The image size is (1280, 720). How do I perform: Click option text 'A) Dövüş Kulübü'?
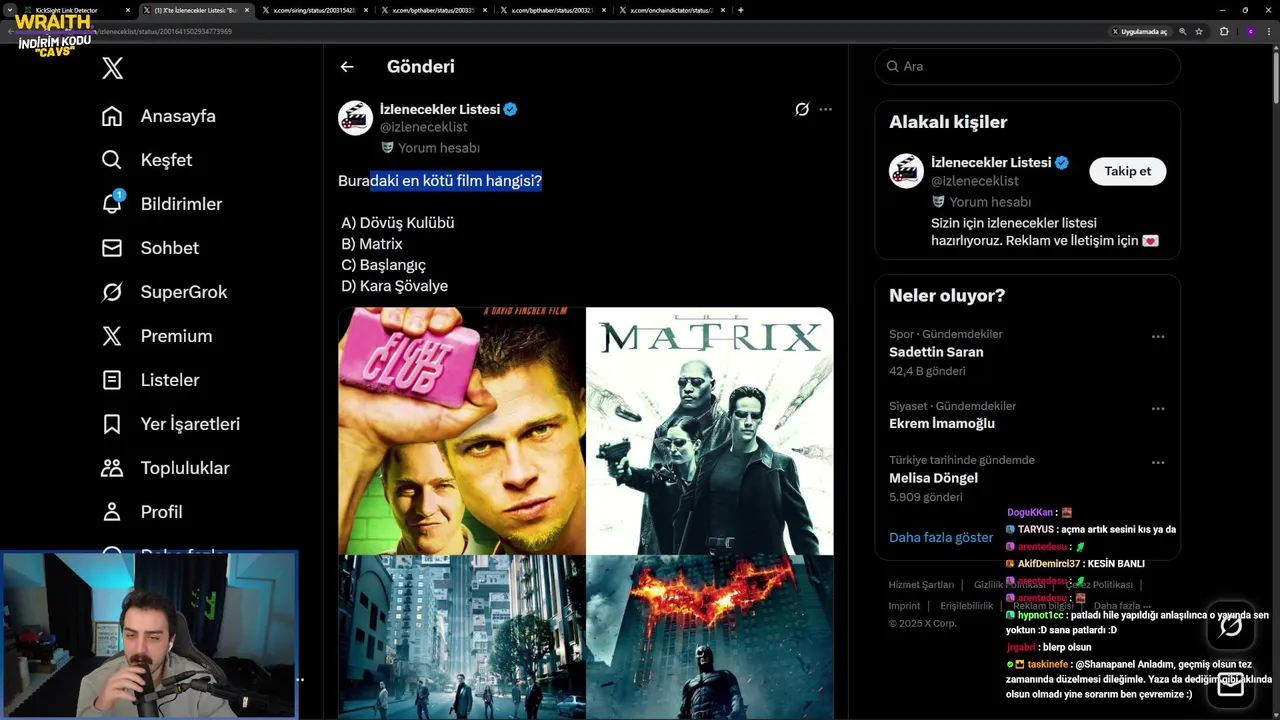[x=398, y=223]
